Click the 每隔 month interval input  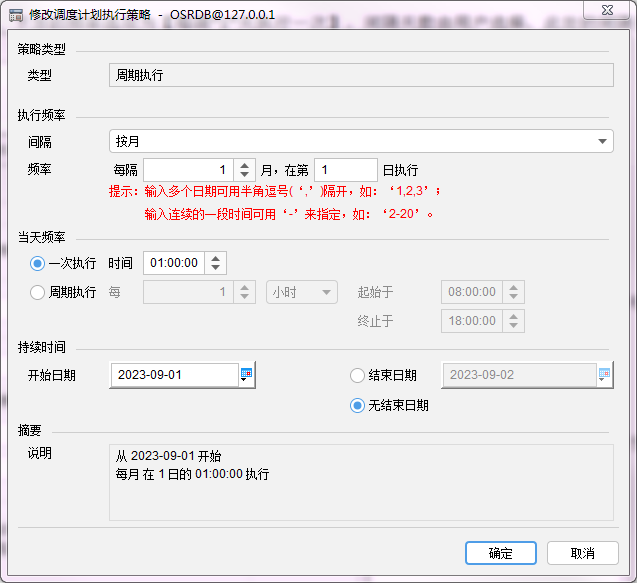pos(188,170)
